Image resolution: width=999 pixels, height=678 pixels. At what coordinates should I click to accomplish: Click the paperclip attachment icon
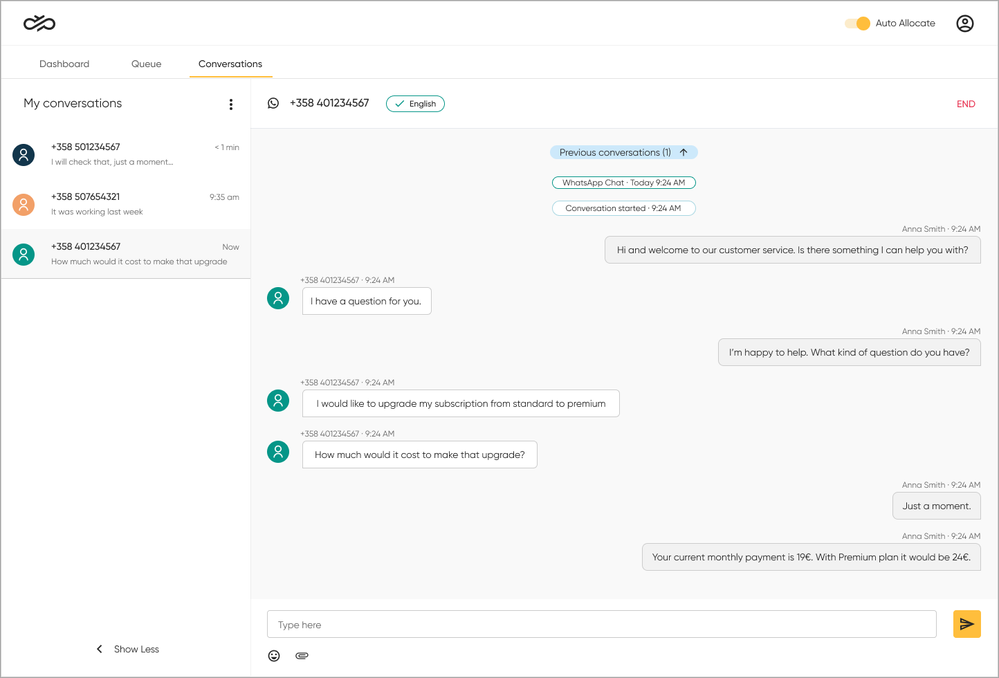[x=302, y=656]
